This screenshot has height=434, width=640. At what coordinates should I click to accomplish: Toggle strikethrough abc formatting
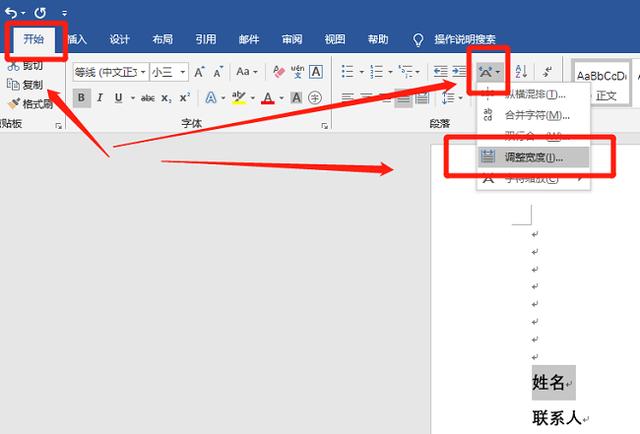pos(148,98)
